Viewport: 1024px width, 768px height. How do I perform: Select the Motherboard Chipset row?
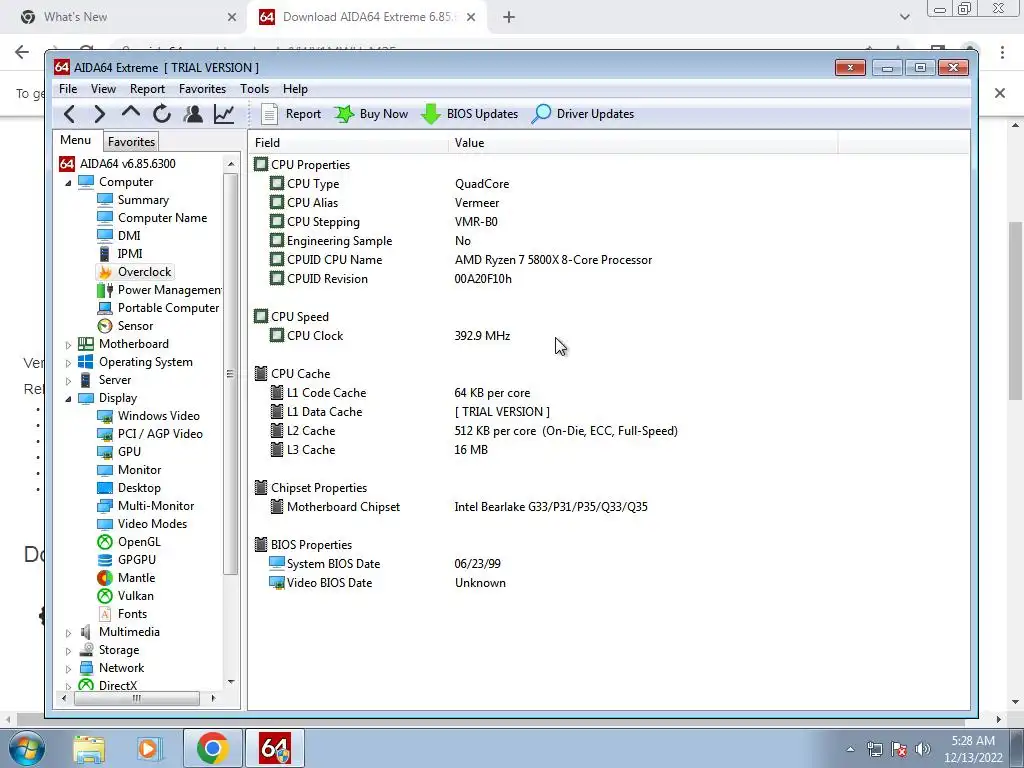click(x=458, y=507)
